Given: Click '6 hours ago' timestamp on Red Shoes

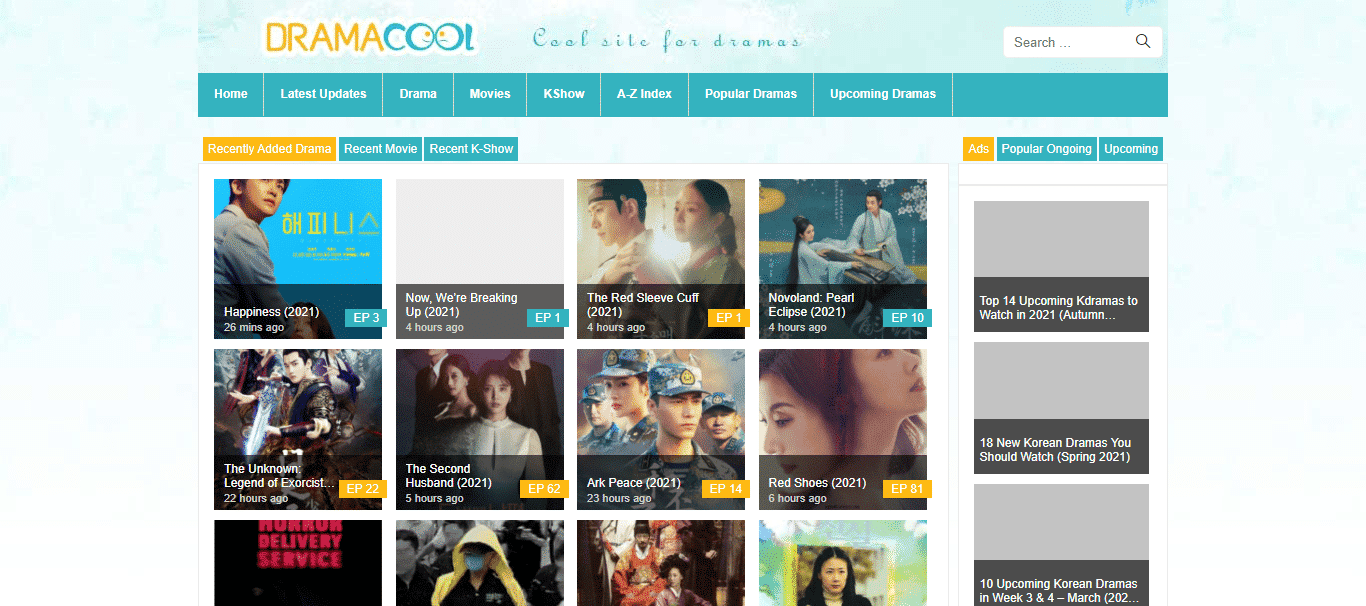Looking at the screenshot, I should pos(797,498).
